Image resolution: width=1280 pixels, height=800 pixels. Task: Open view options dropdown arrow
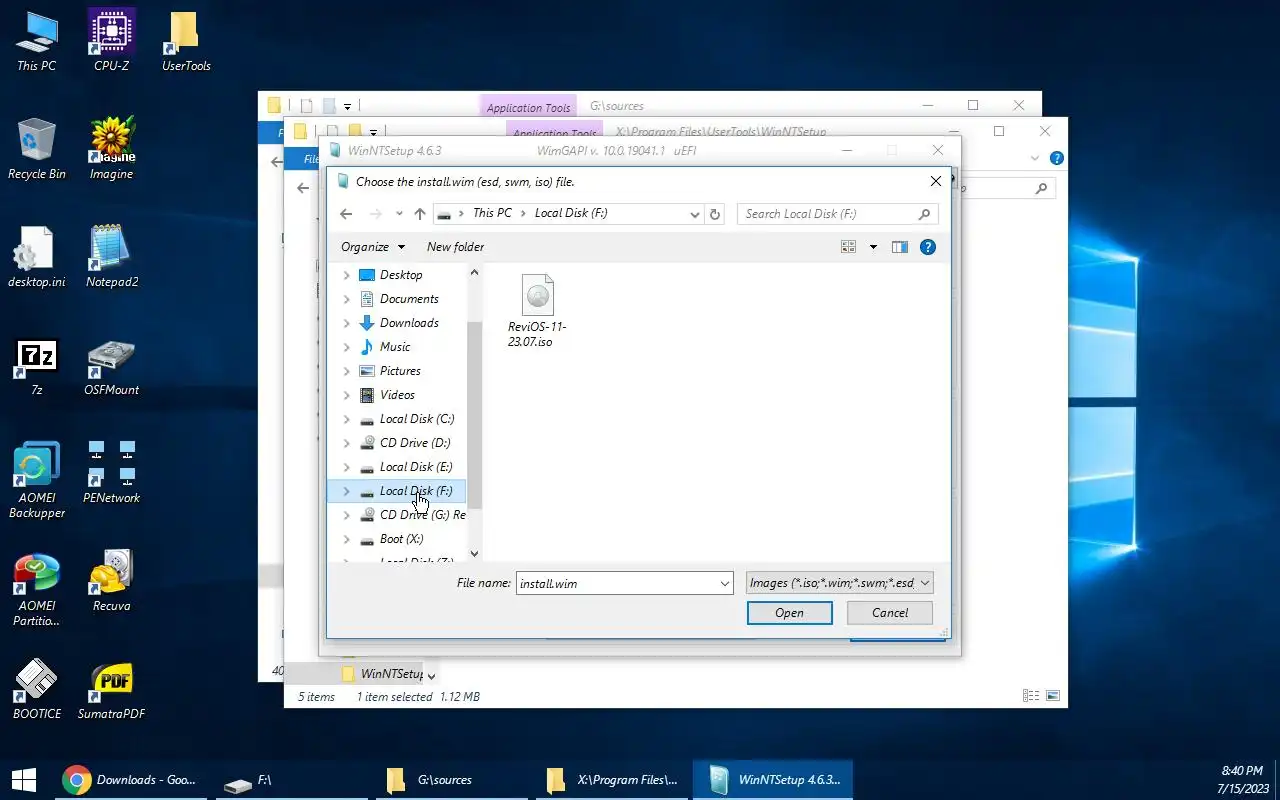pyautogui.click(x=872, y=247)
